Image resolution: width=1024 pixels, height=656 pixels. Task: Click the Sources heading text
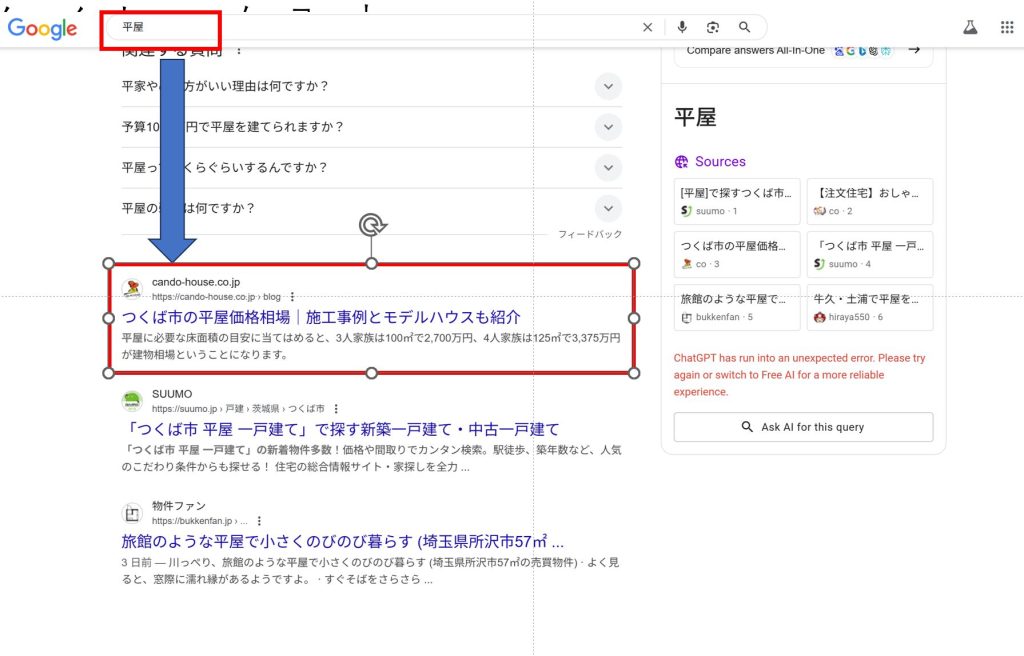(720, 161)
